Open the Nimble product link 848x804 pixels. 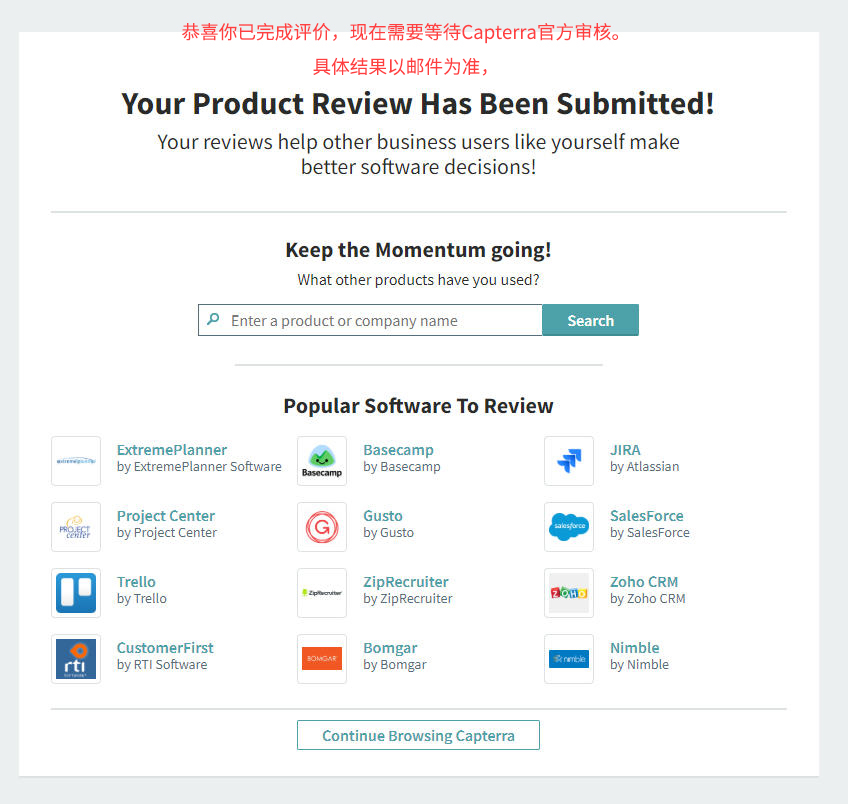tap(634, 648)
